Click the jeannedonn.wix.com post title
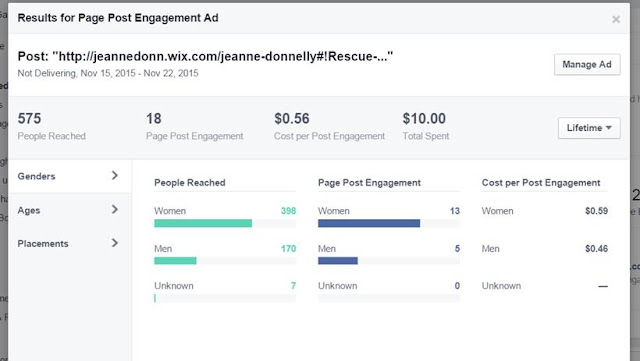 click(x=205, y=56)
